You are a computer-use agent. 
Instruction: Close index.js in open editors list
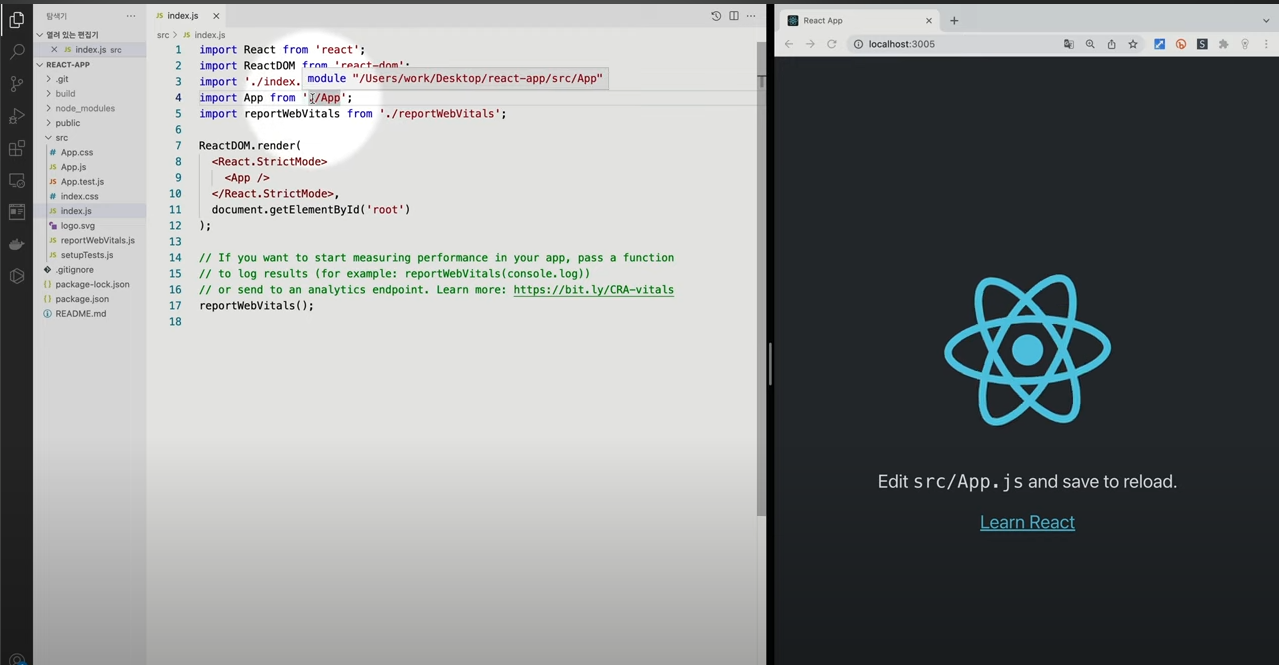pos(54,49)
